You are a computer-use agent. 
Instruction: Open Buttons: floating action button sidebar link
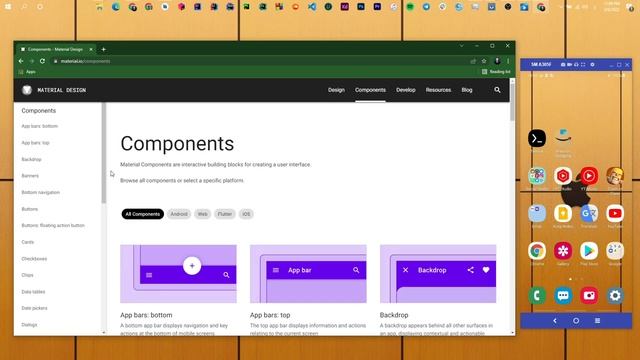click(53, 225)
